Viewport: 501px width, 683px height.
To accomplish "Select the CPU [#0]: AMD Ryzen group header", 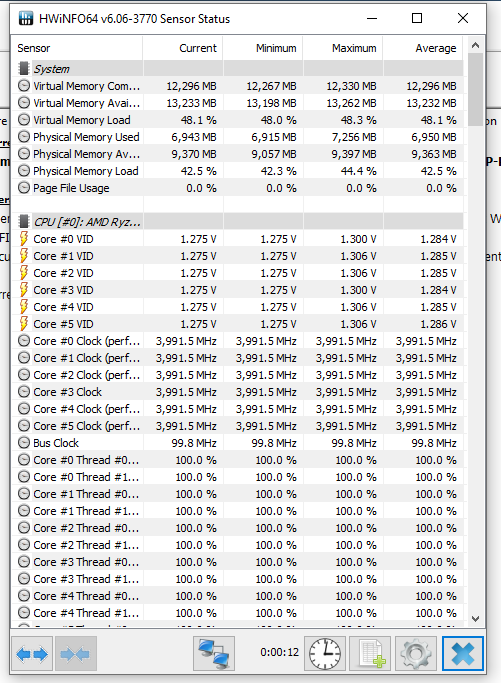I will (238, 222).
